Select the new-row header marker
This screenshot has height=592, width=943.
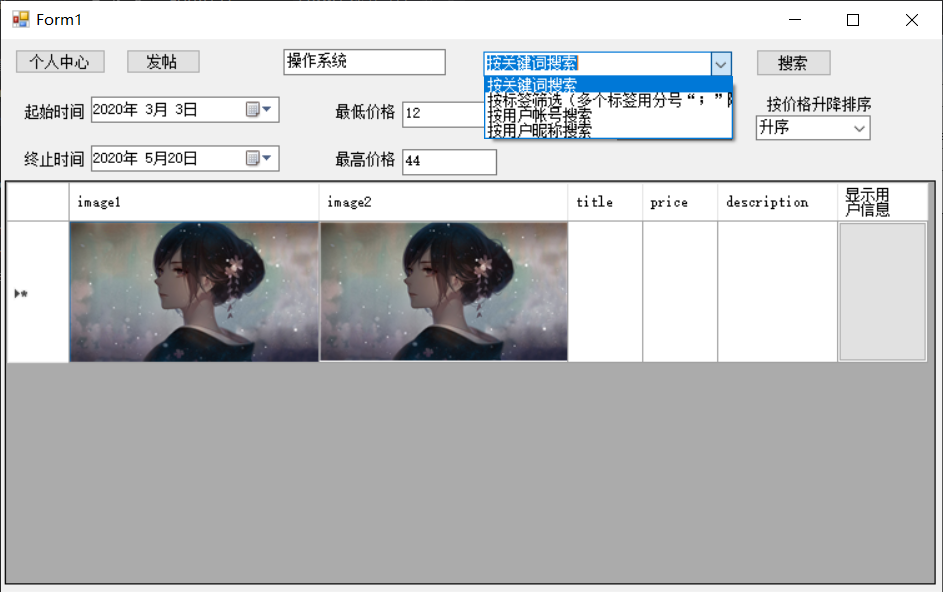[x=37, y=292]
